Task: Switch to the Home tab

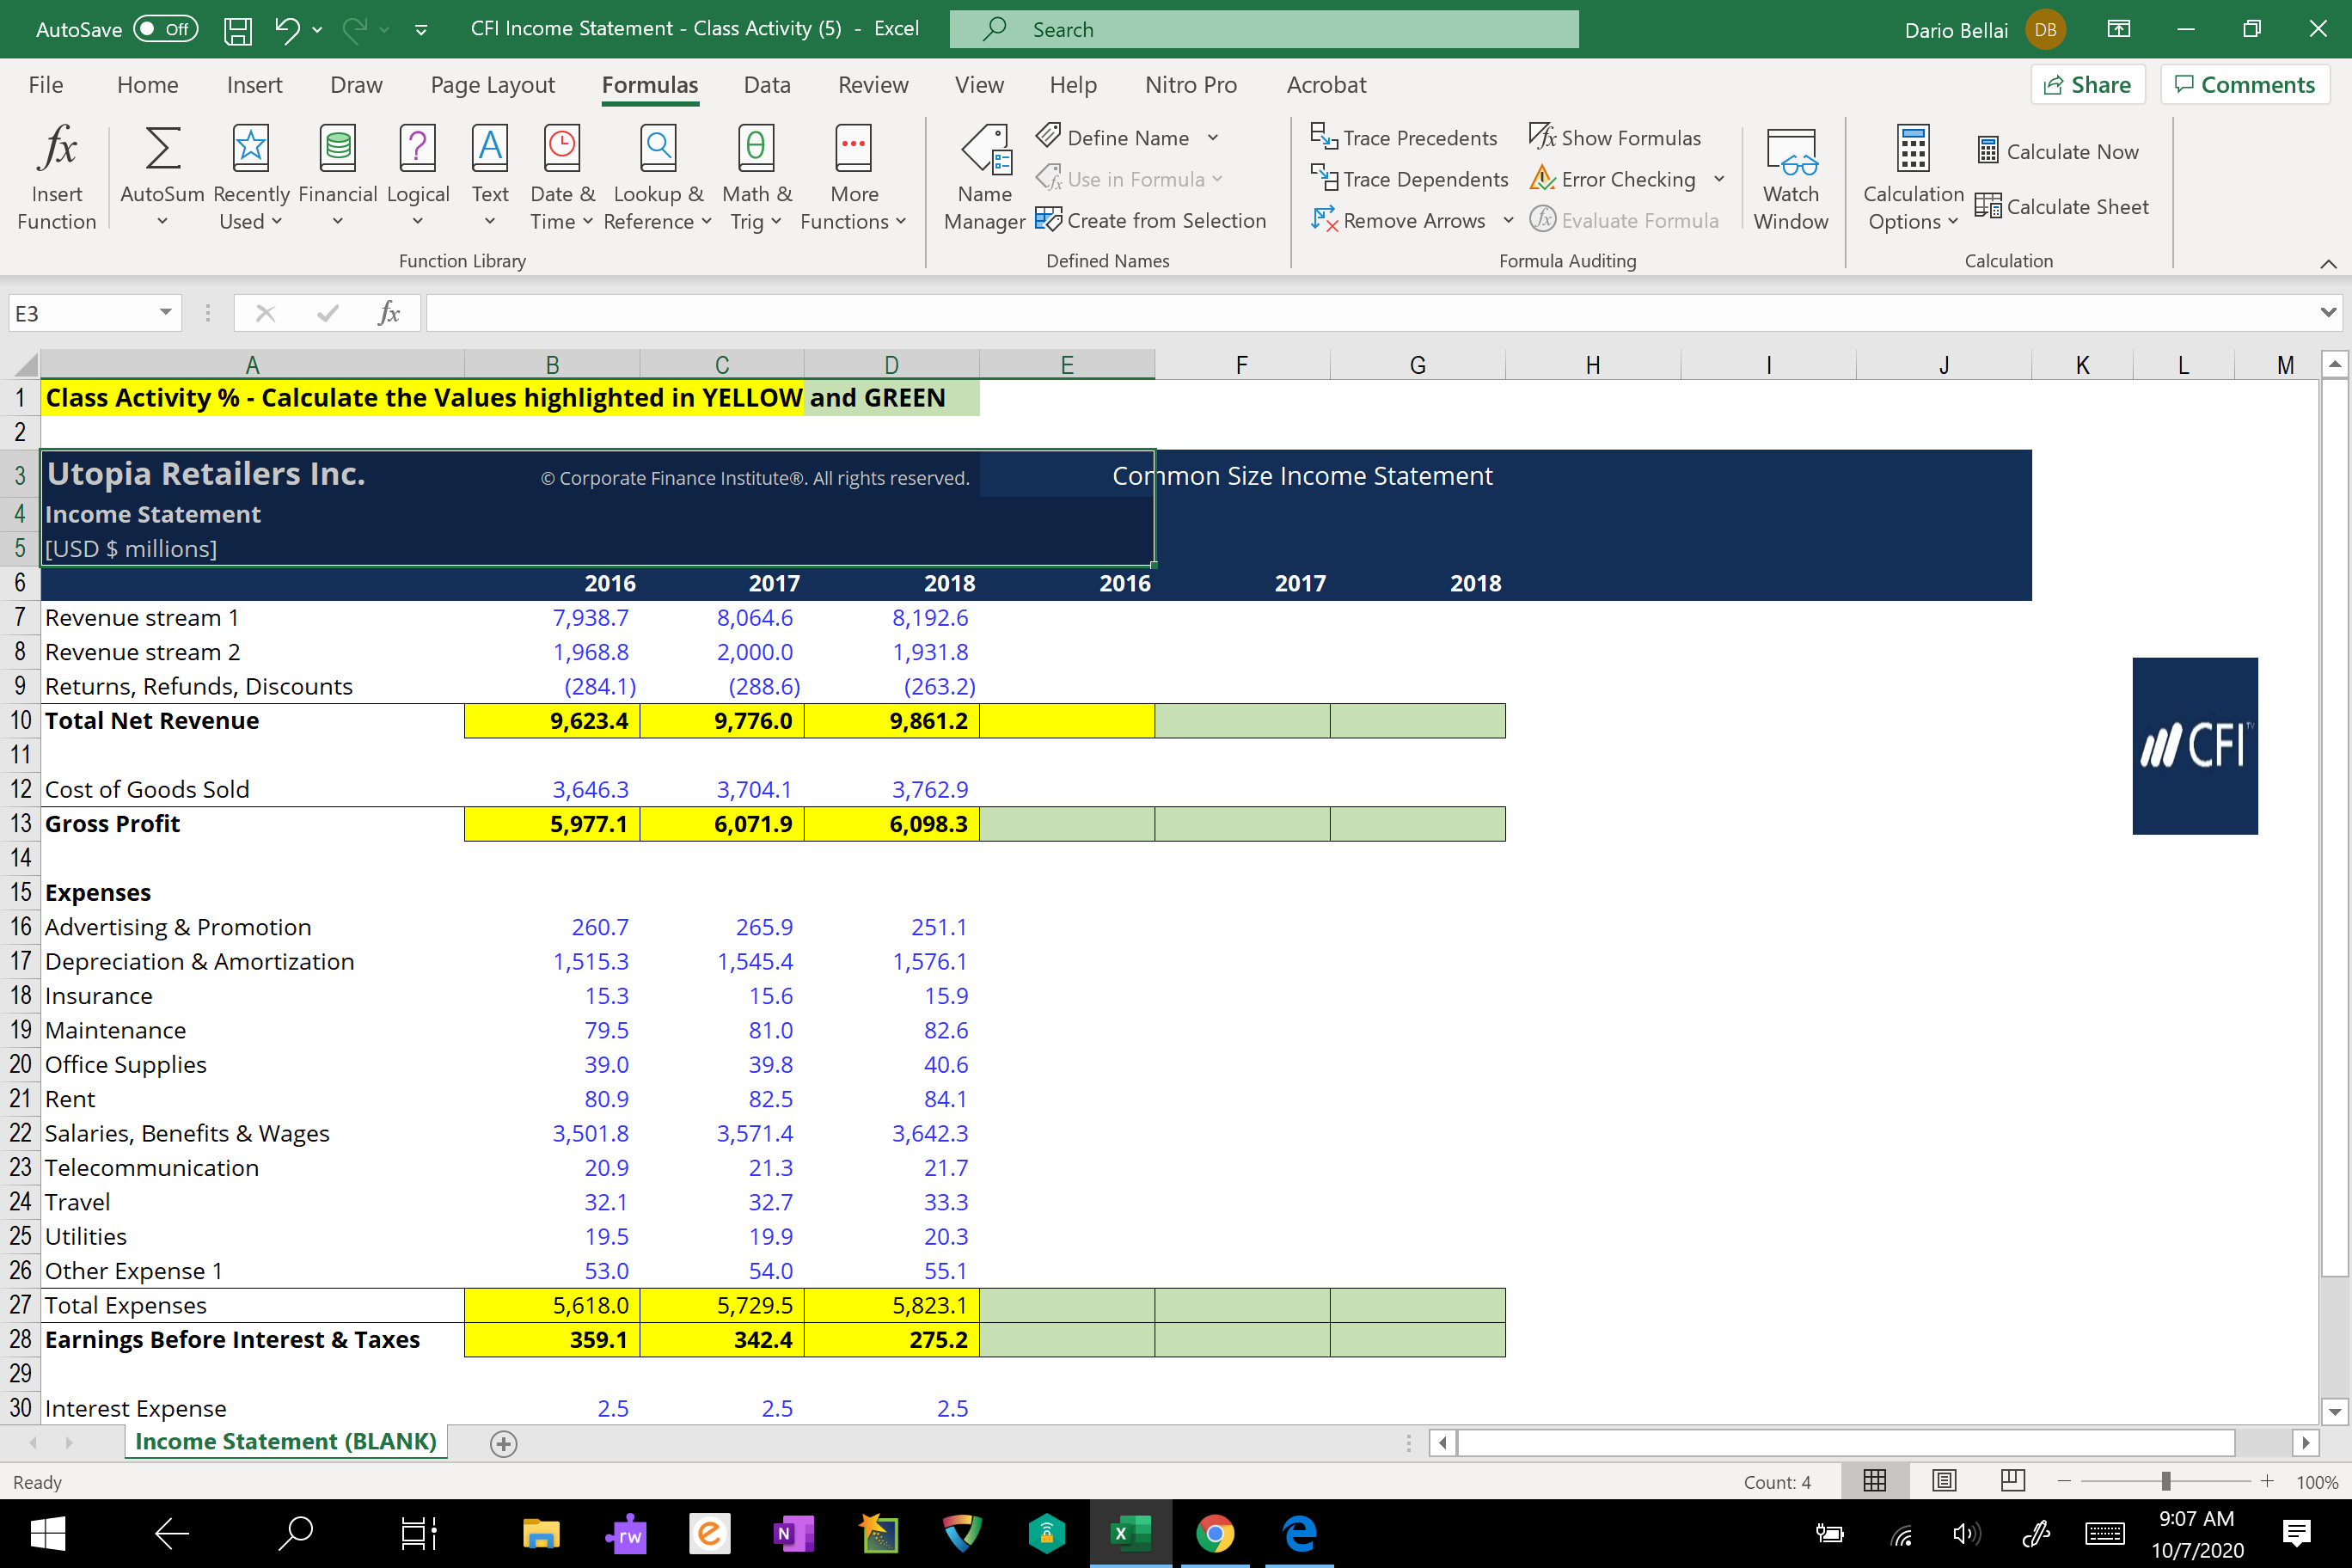Action: click(x=147, y=85)
